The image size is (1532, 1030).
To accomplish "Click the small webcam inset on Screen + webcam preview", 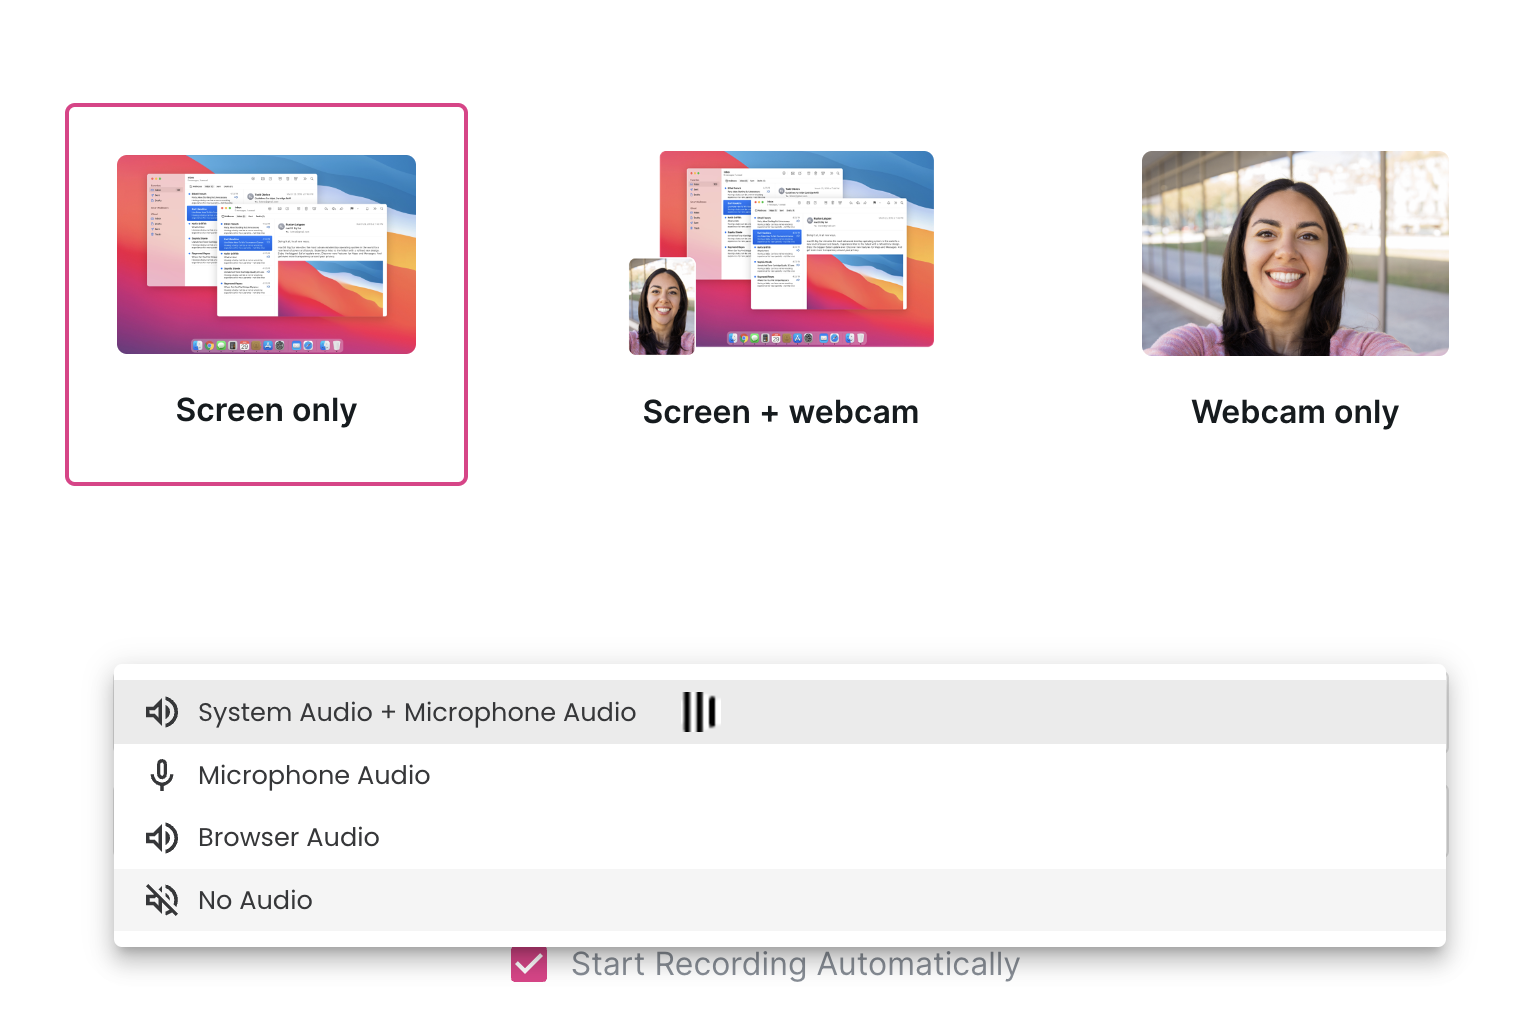I will 662,307.
